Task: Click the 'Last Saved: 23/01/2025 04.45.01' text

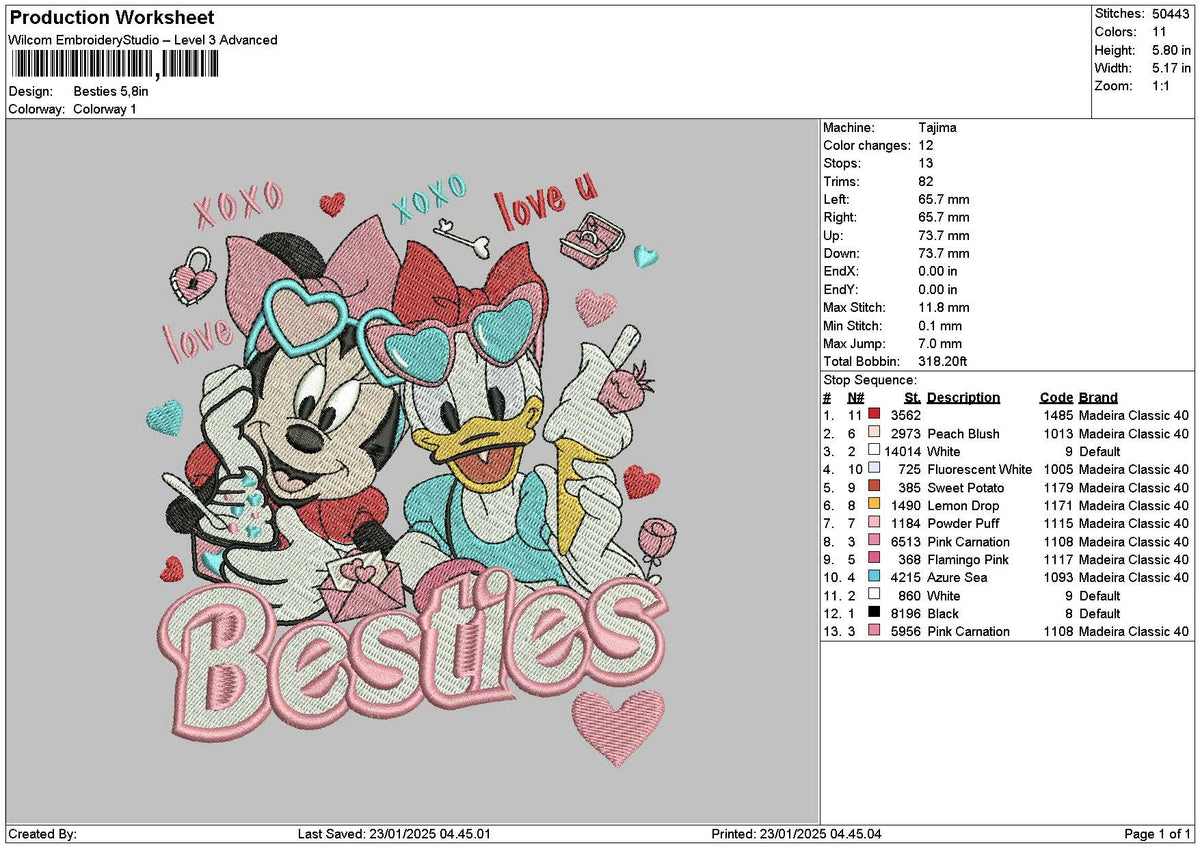Action: coord(394,834)
